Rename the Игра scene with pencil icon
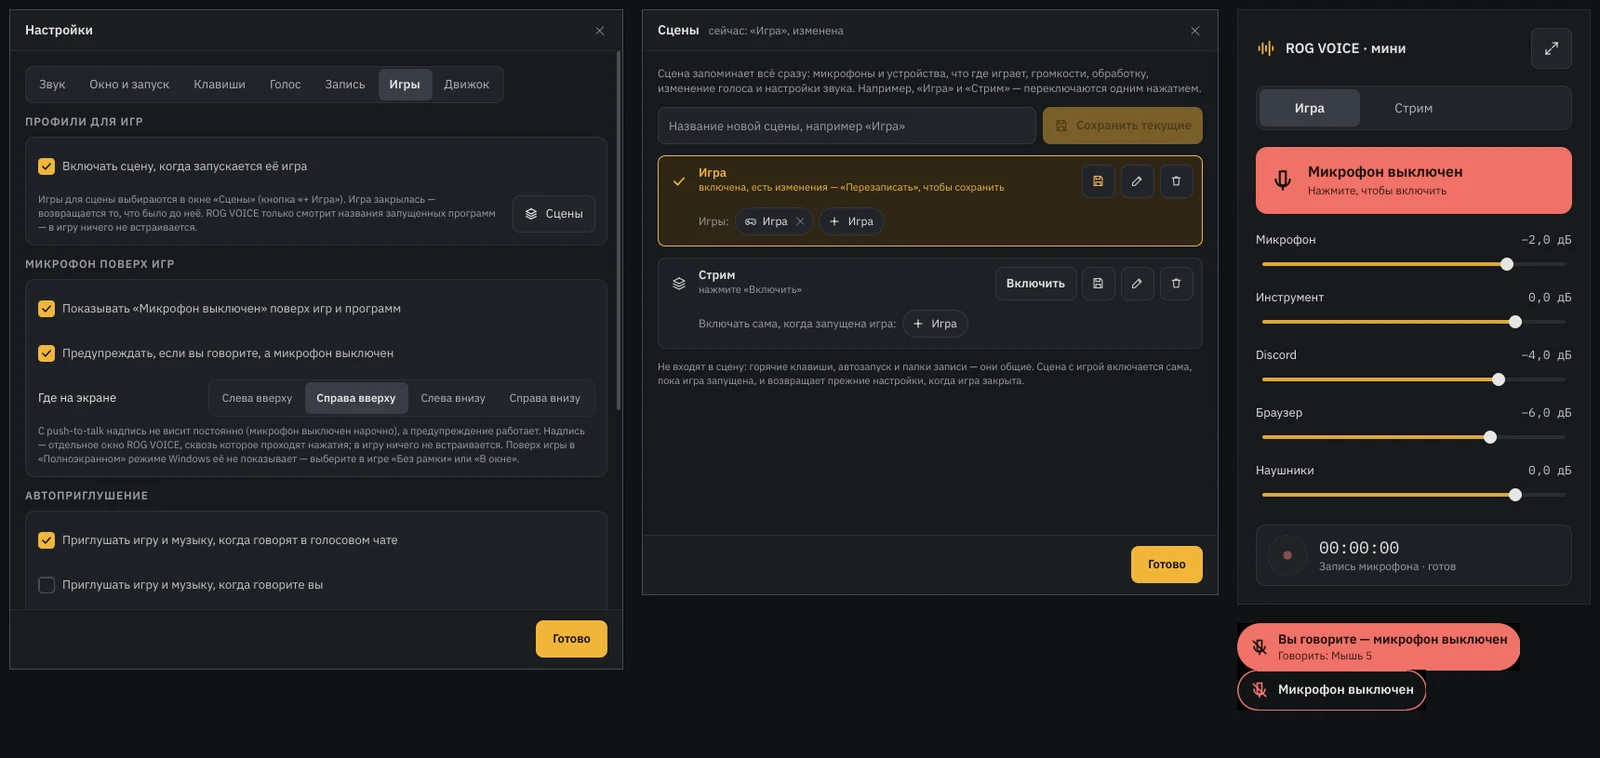Screen dimensions: 1600x758 (1137, 181)
